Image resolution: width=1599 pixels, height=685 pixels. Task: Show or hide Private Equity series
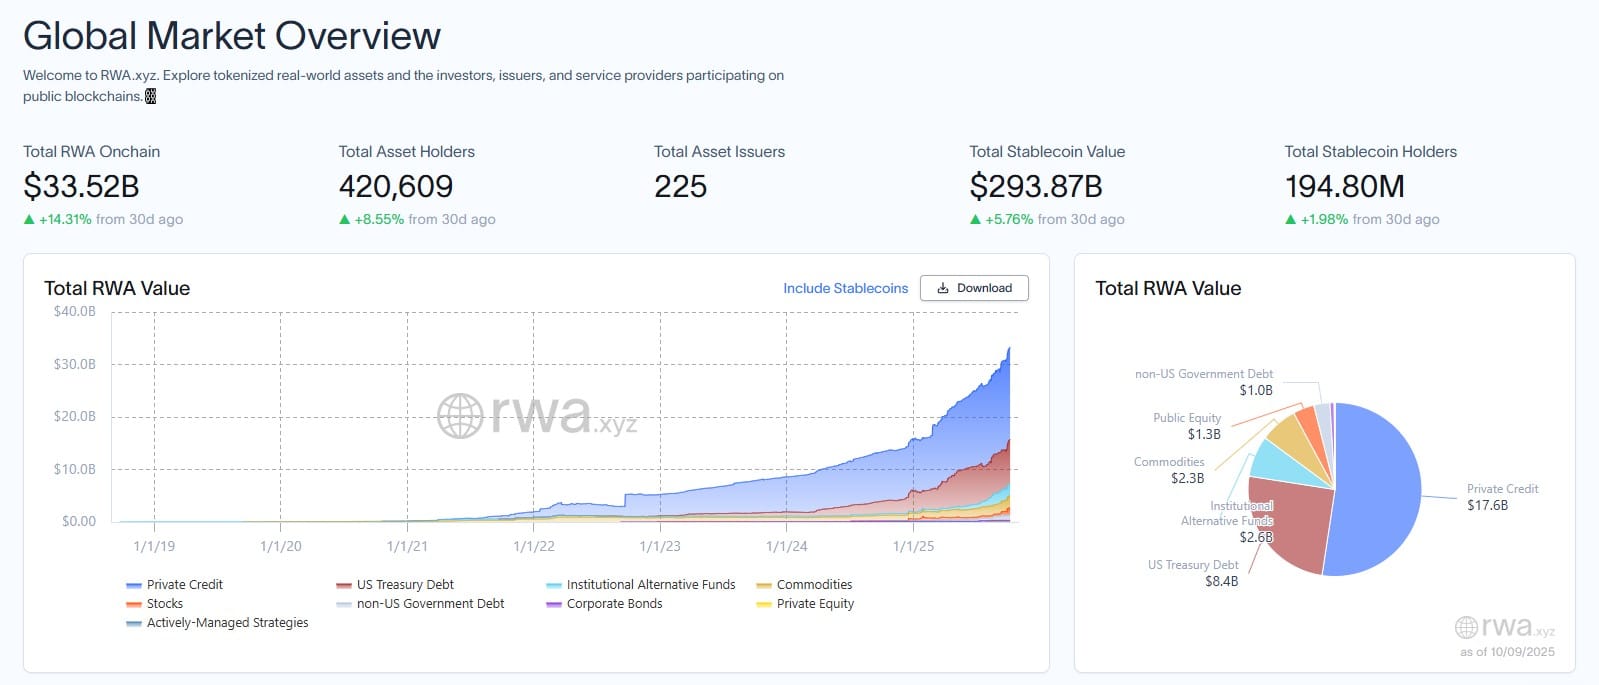point(815,604)
